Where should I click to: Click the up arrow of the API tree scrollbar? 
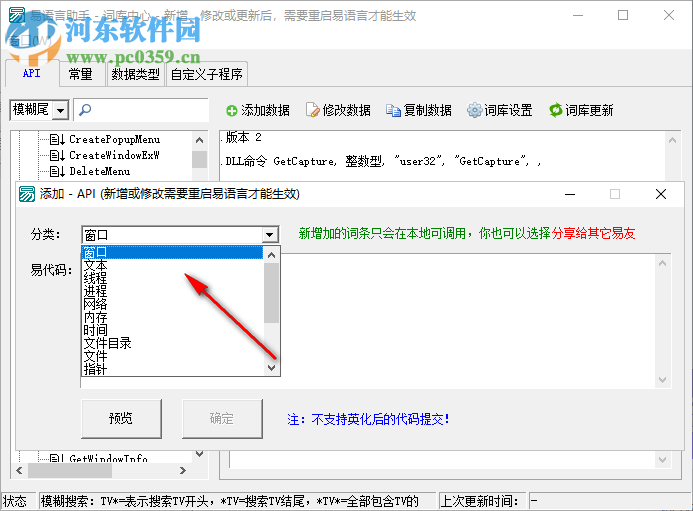pyautogui.click(x=199, y=140)
